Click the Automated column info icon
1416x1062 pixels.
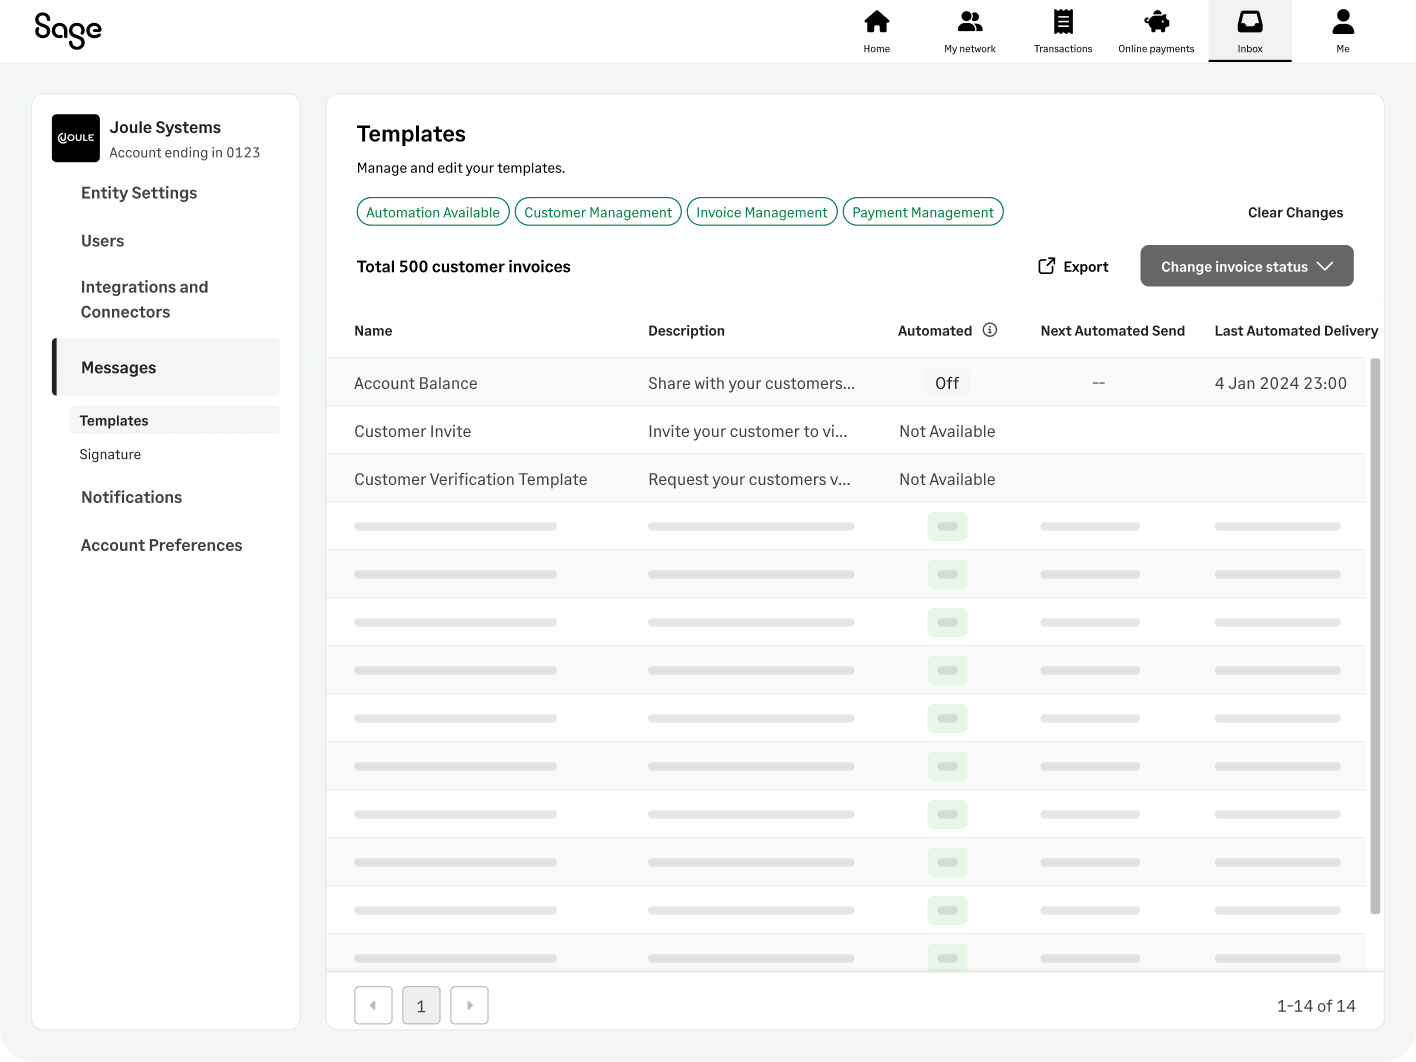[x=991, y=330]
